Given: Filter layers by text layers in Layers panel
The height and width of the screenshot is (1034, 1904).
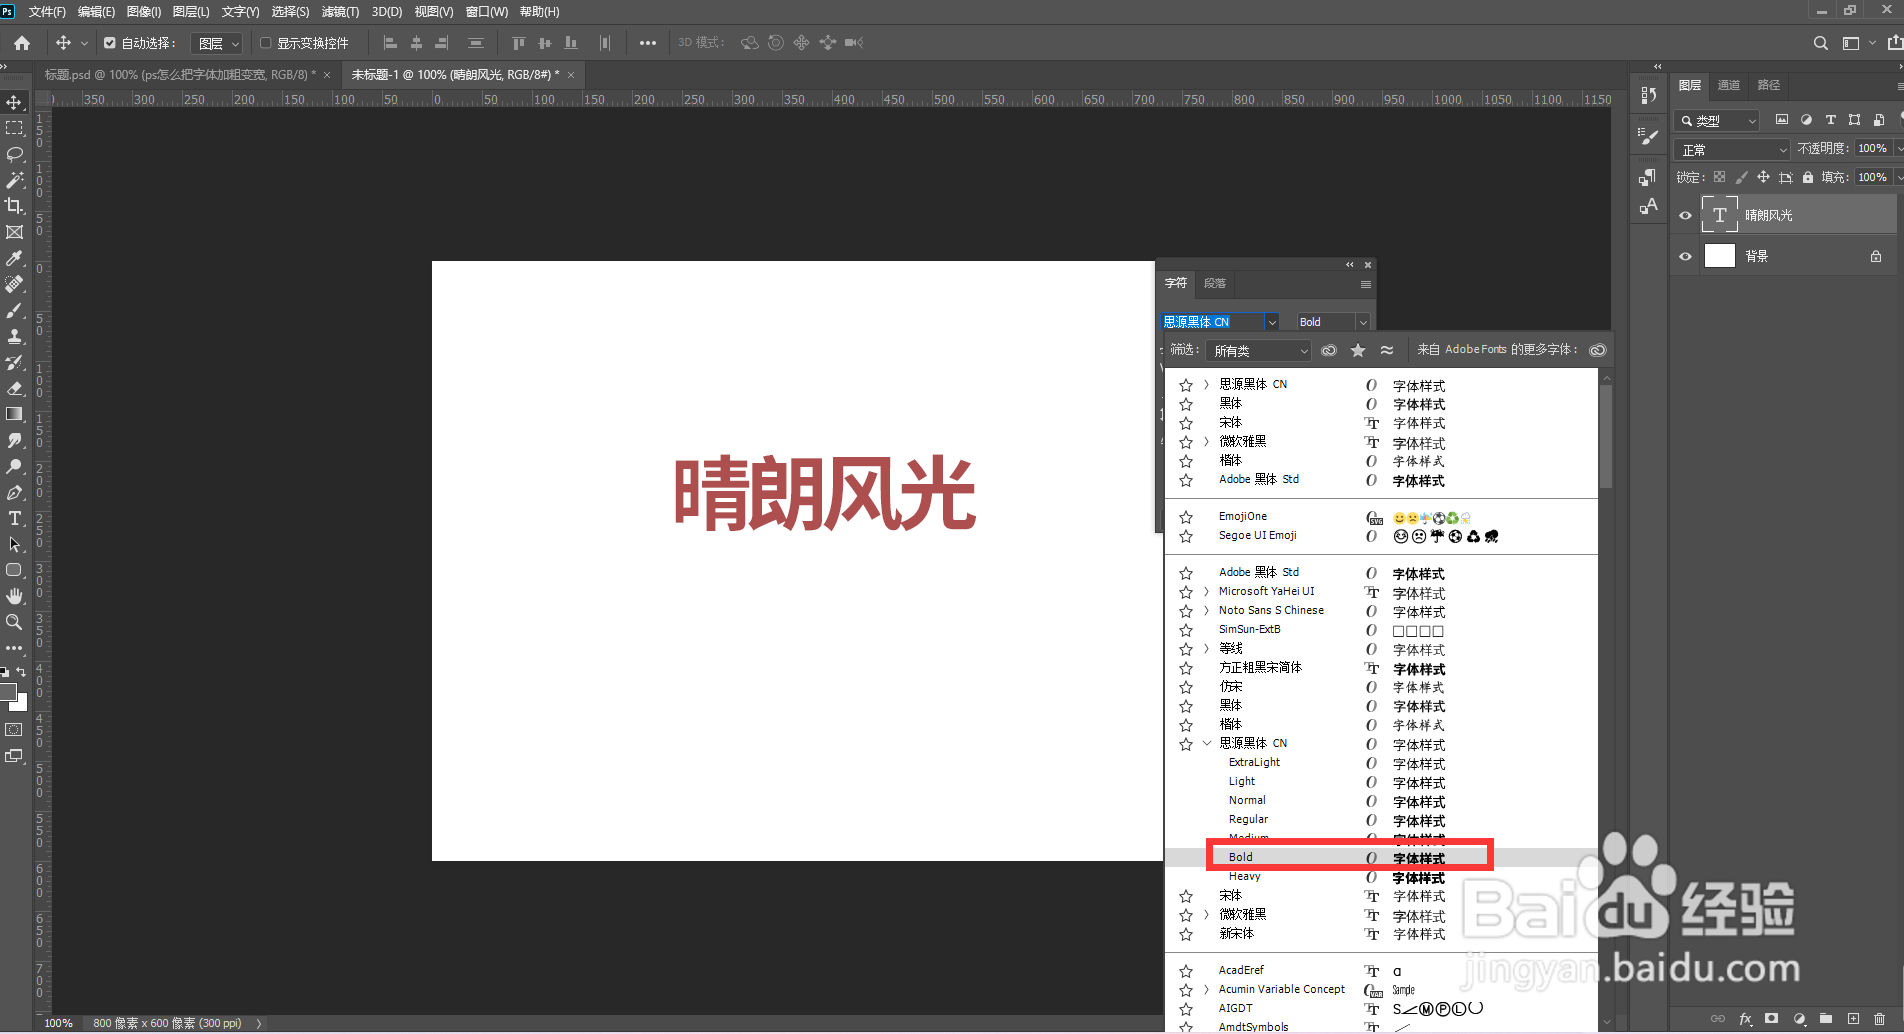Looking at the screenshot, I should click(x=1830, y=119).
